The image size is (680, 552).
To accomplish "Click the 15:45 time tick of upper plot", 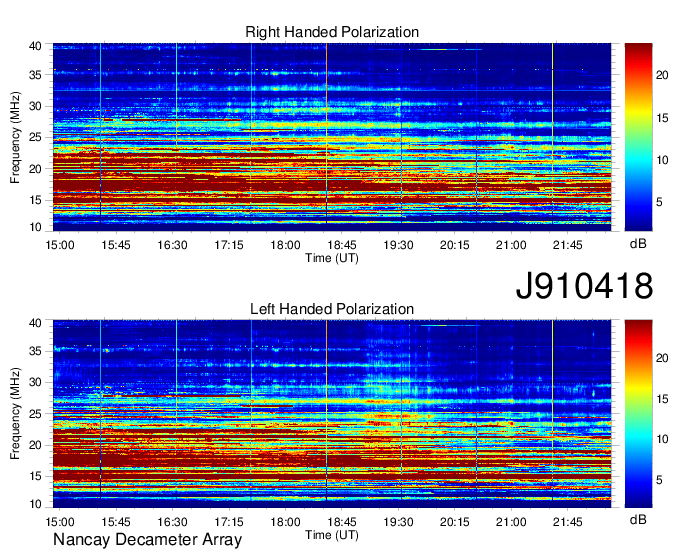I will pos(116,245).
